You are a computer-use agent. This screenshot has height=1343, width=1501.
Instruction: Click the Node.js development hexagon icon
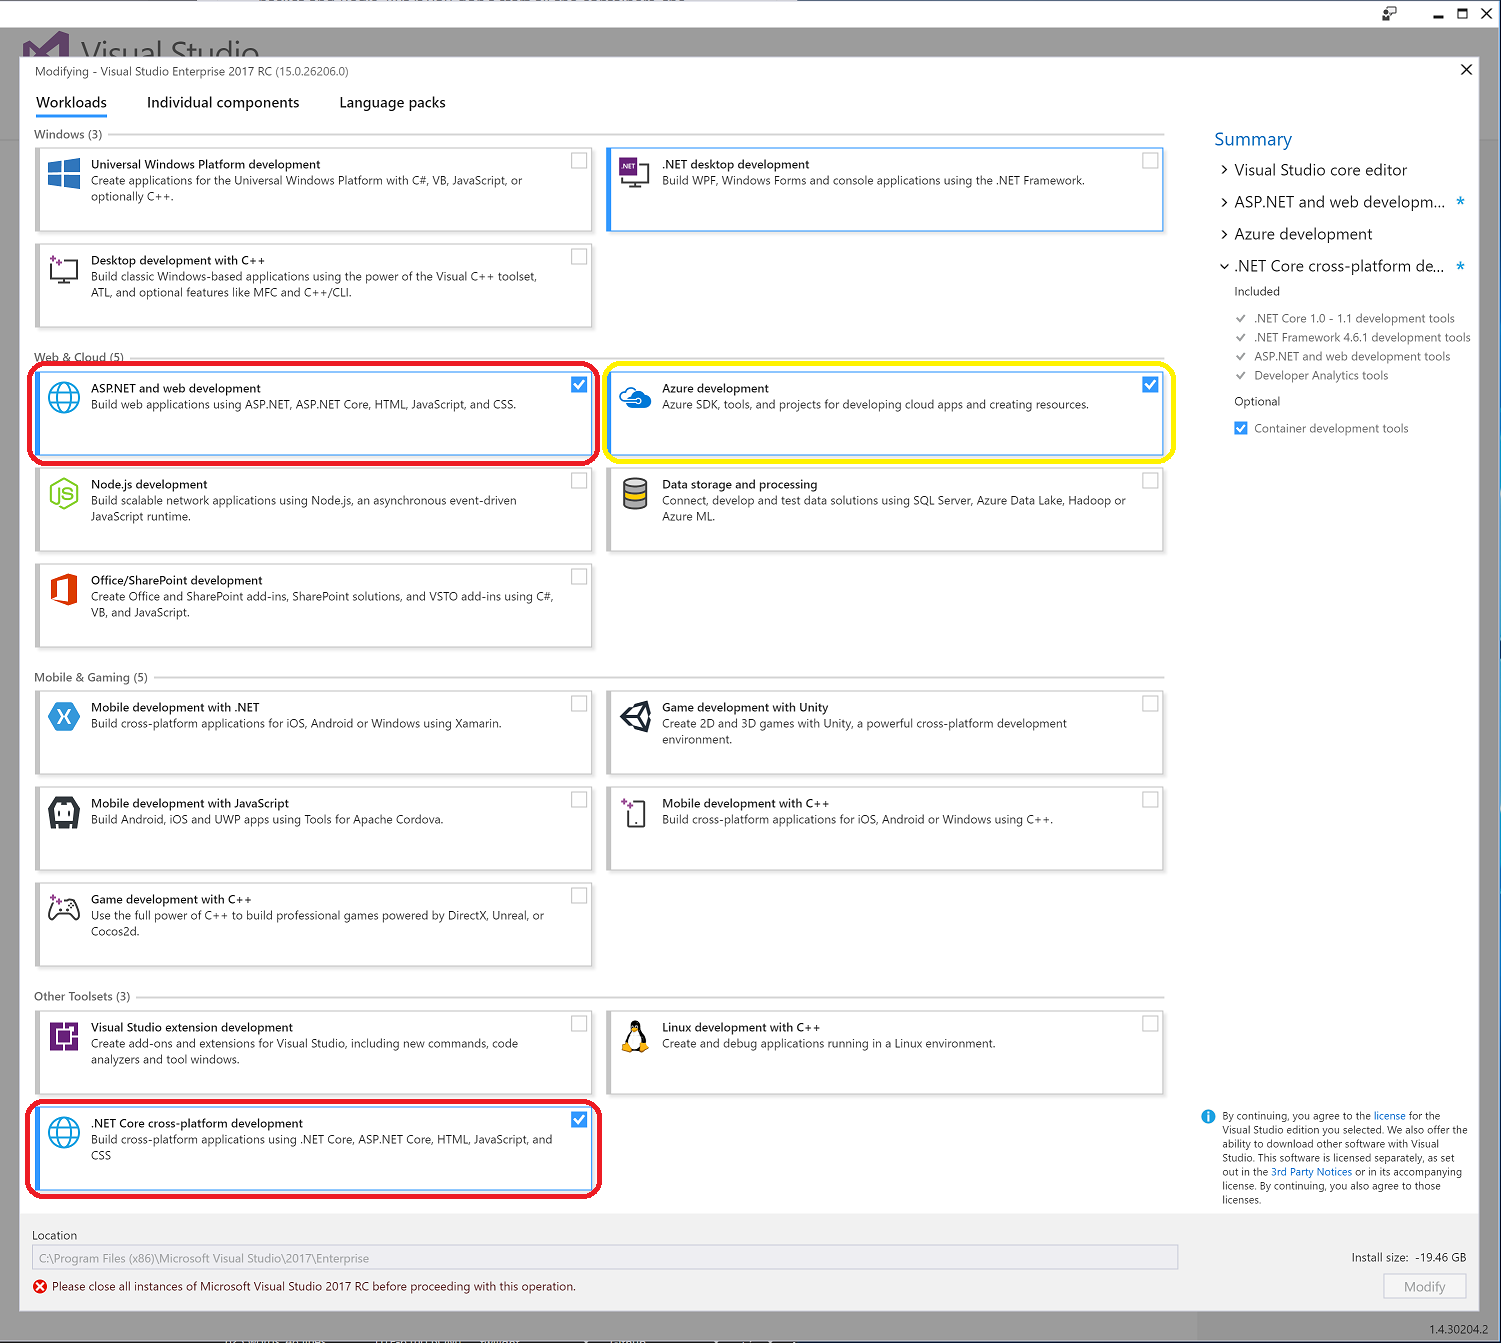64,493
